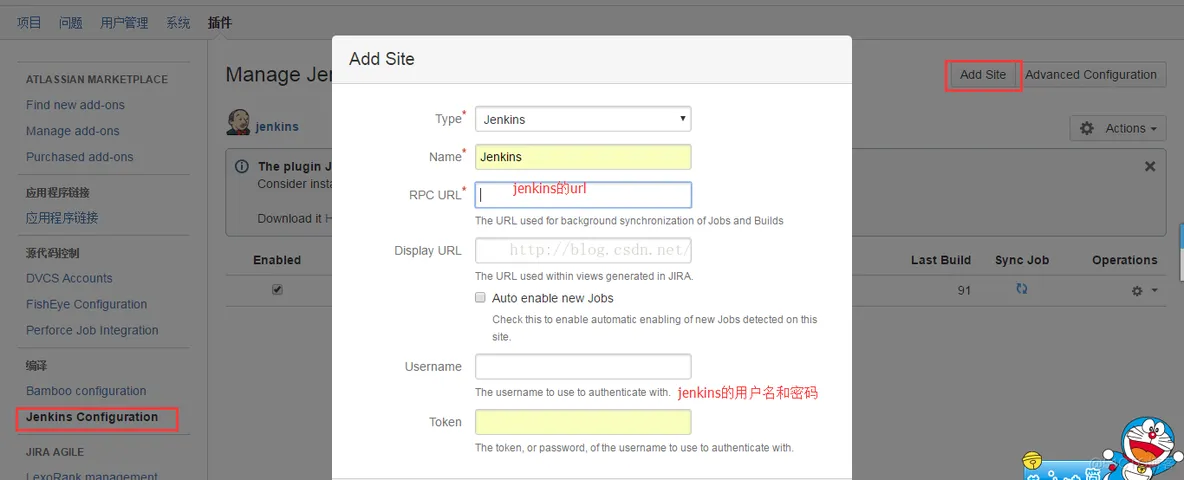1184x480 pixels.
Task: Click the info icon in the plugin notice
Action: pos(242,166)
